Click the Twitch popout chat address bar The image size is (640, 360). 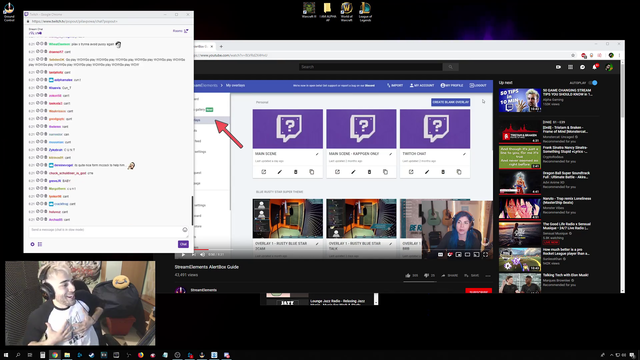pyautogui.click(x=108, y=21)
